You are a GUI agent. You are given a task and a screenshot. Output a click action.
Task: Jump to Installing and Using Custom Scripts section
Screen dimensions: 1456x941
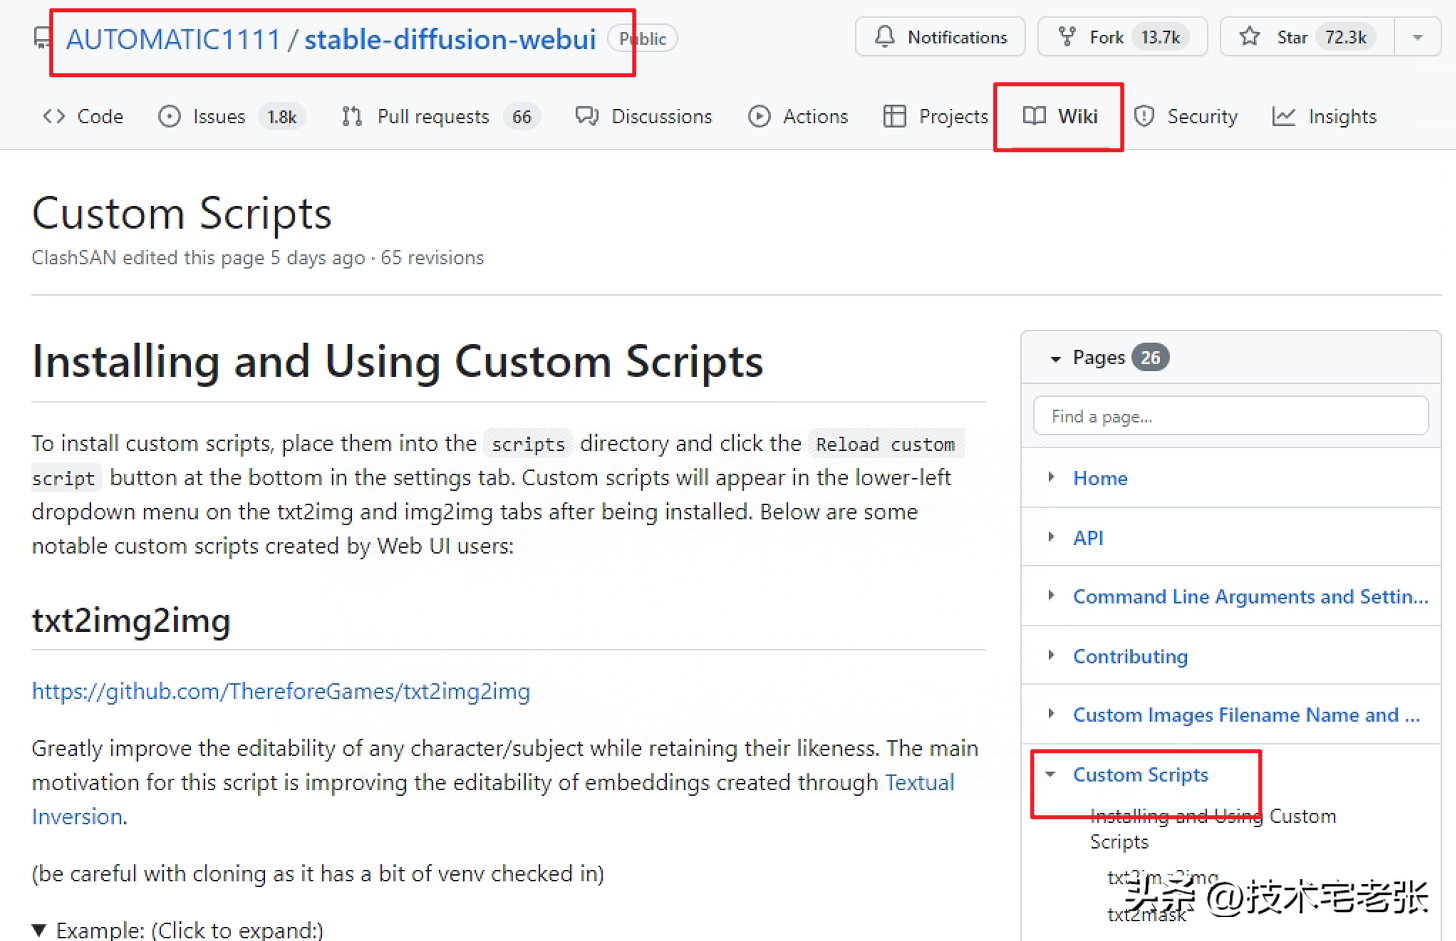pyautogui.click(x=1213, y=829)
